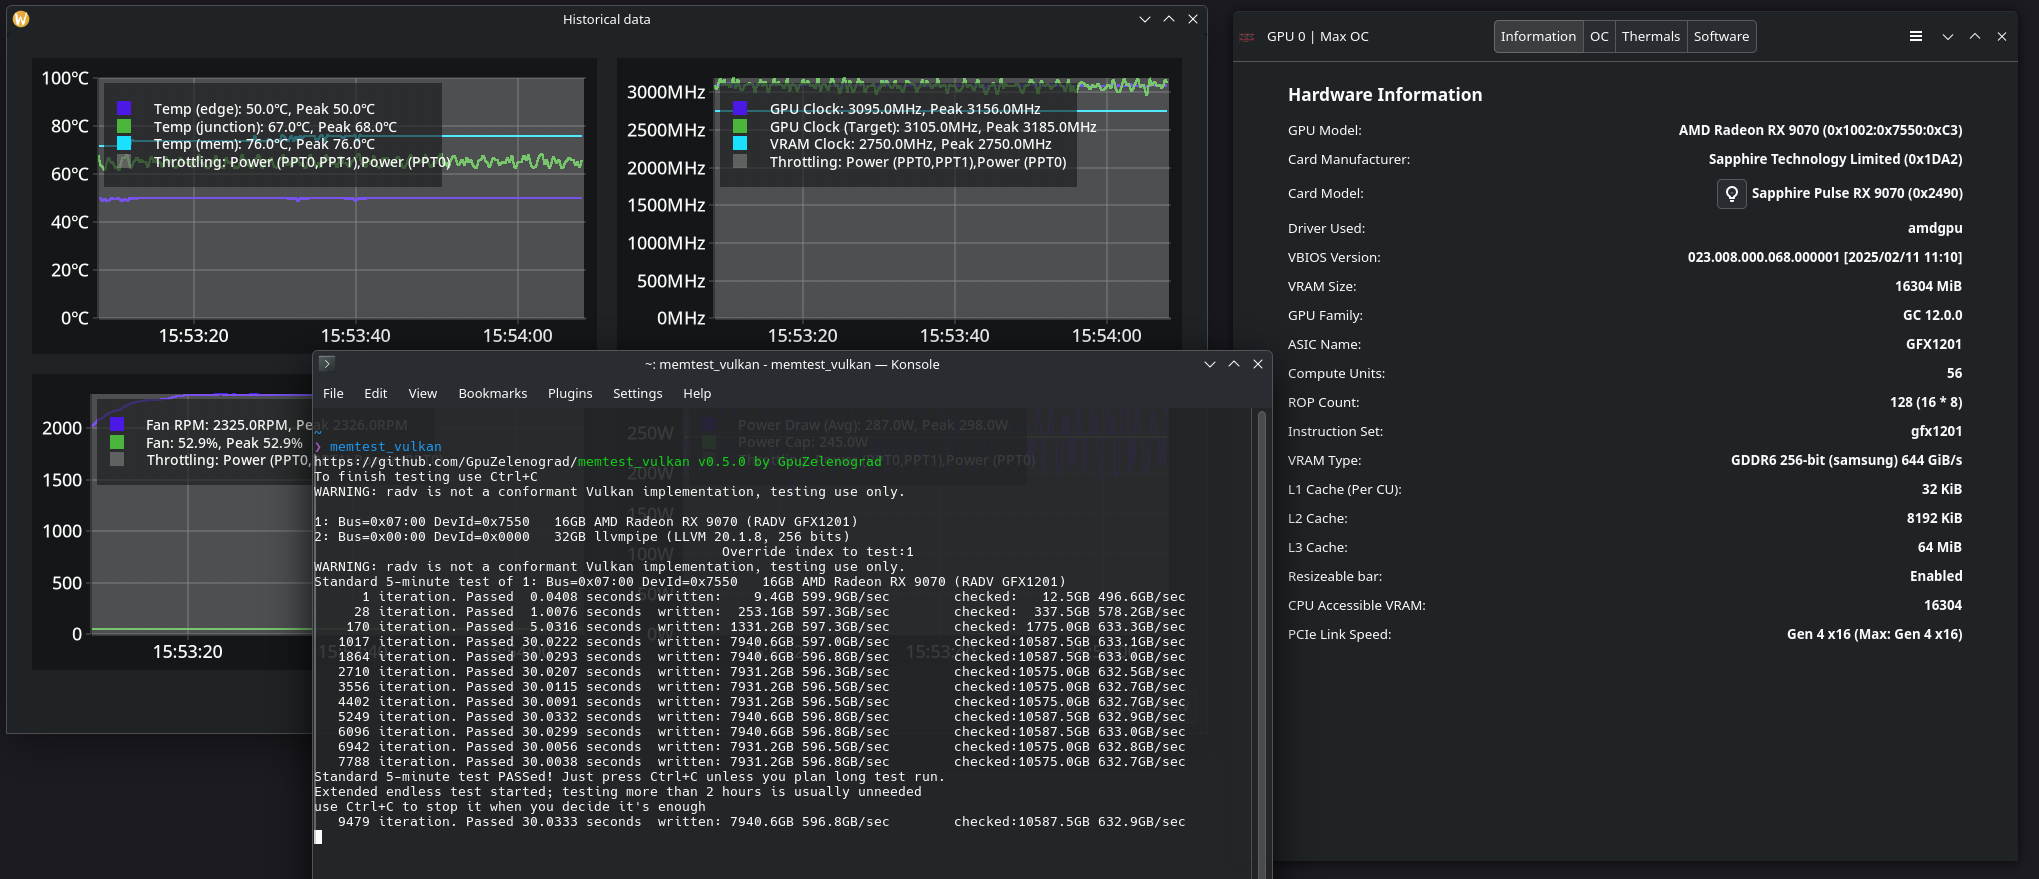This screenshot has width=2039, height=879.
Task: Maximize the Historical data window
Action: click(x=1168, y=19)
